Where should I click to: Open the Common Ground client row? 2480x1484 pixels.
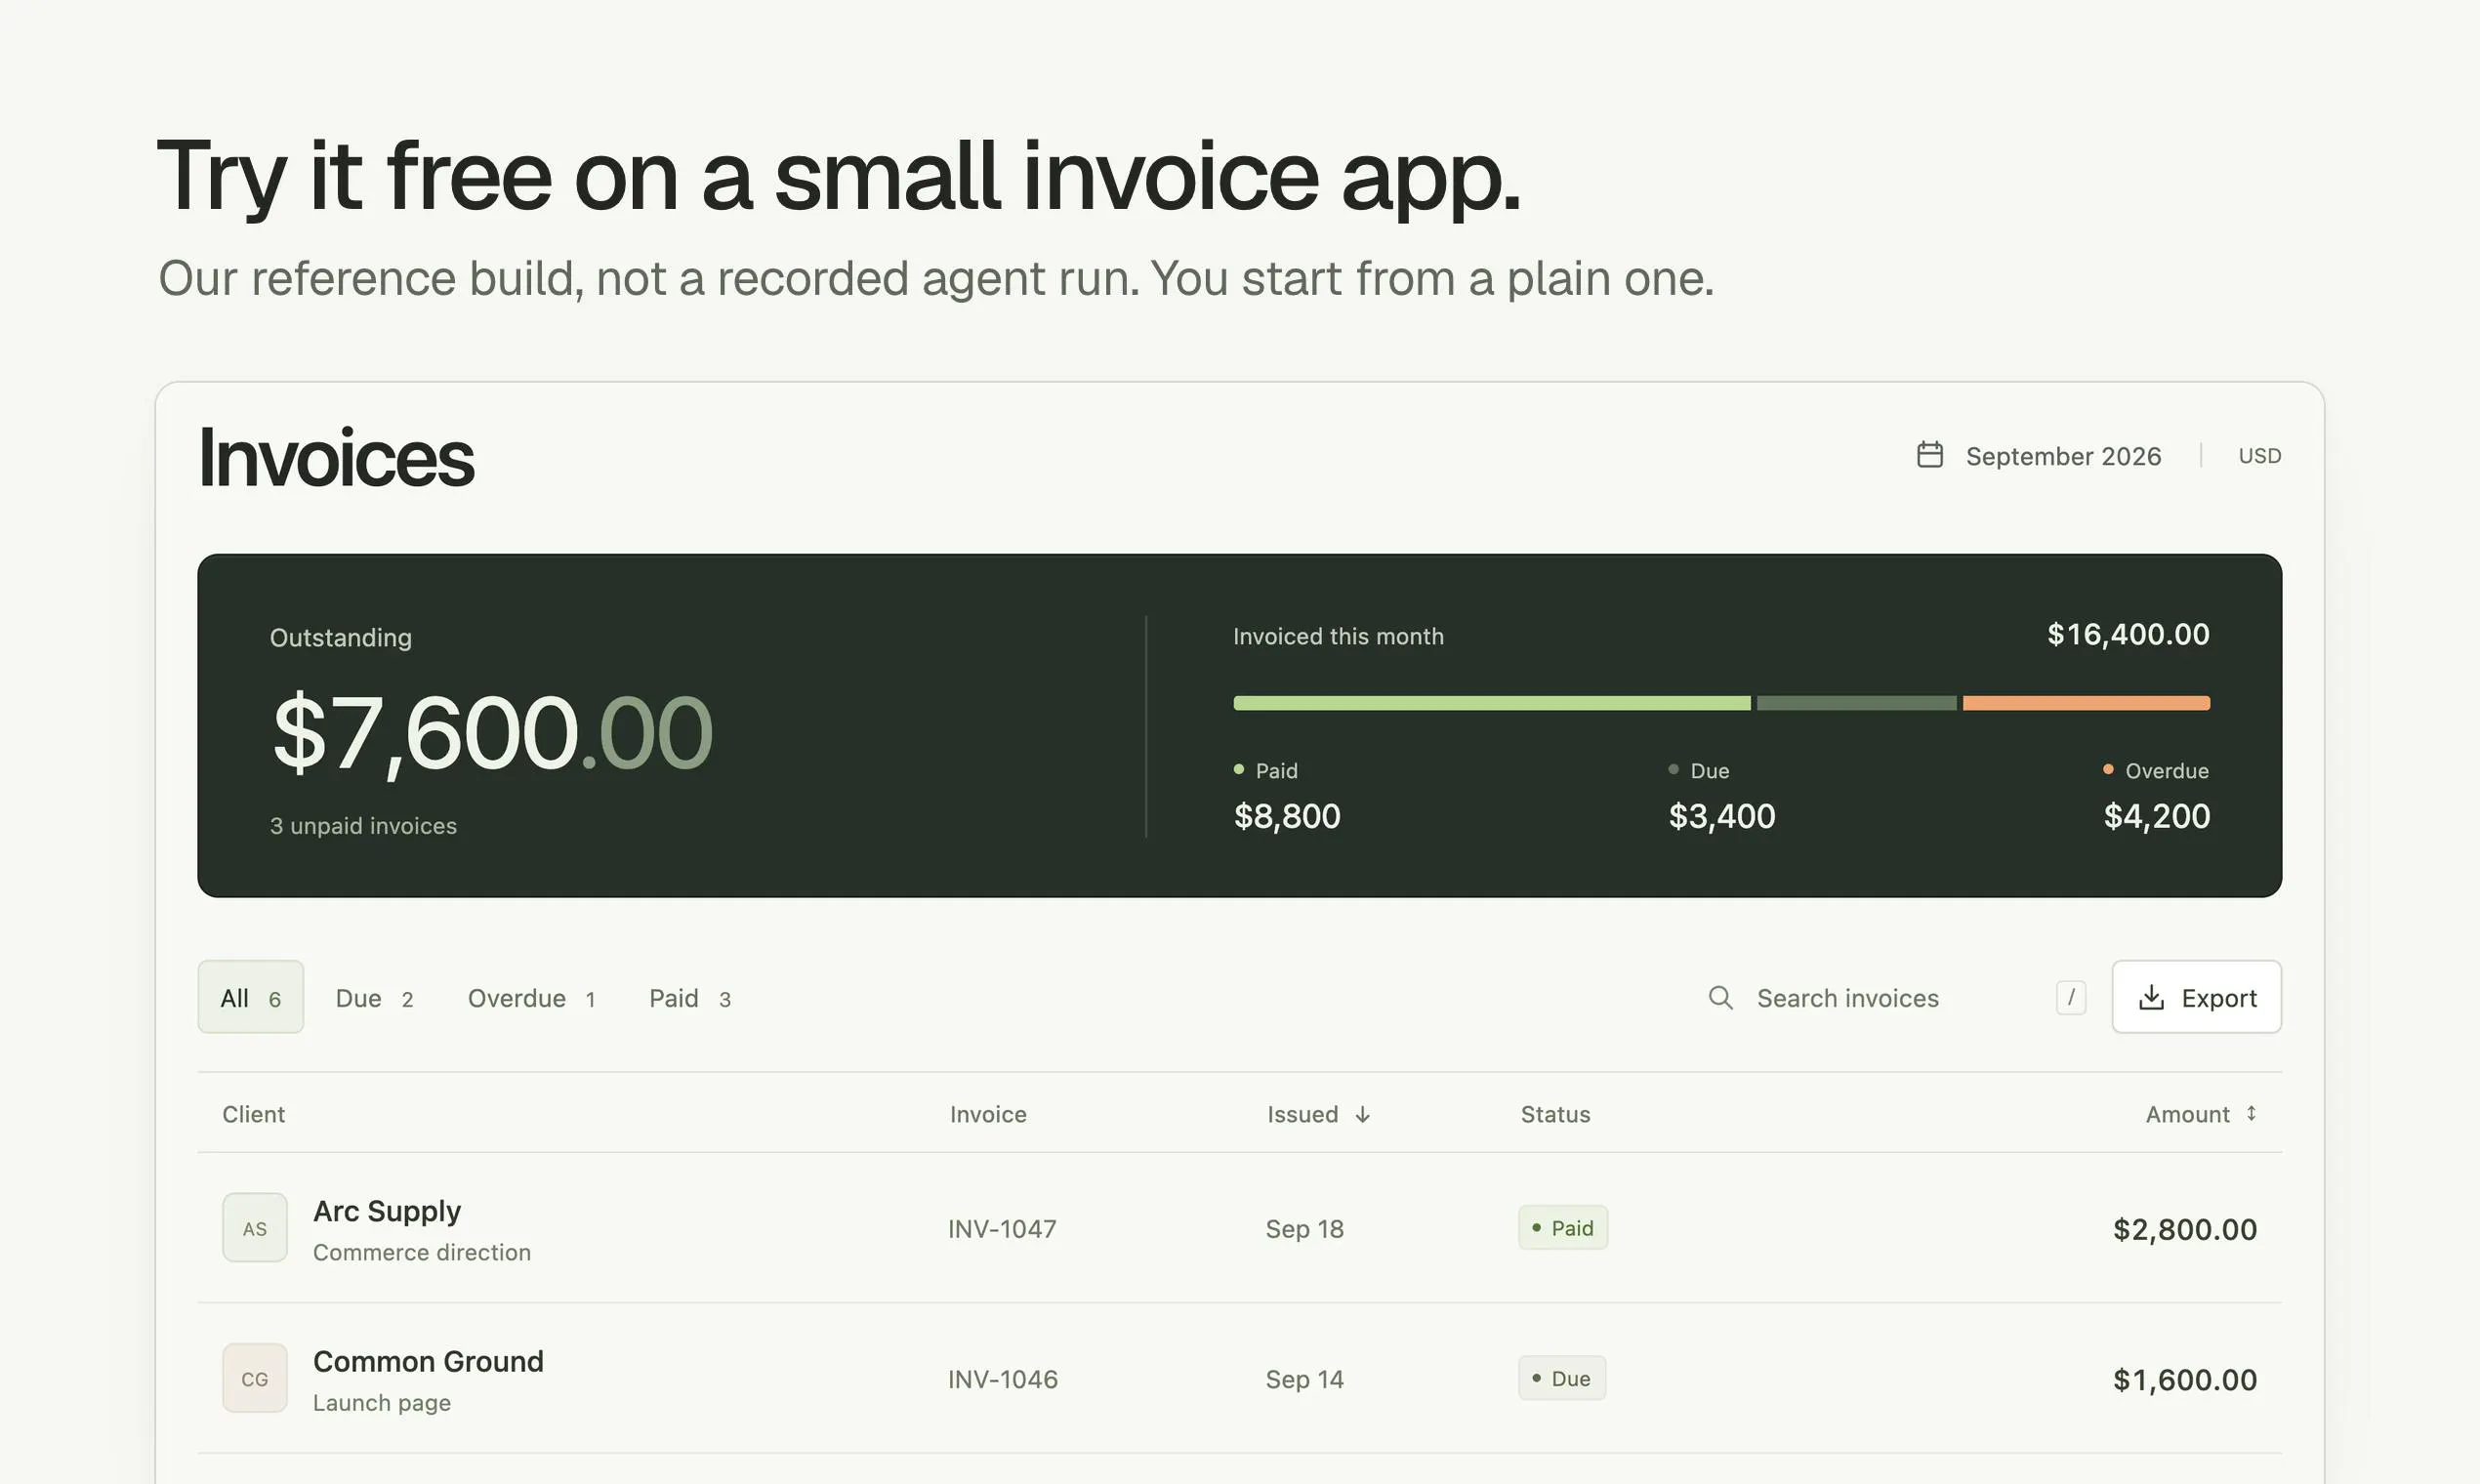coord(1240,1378)
